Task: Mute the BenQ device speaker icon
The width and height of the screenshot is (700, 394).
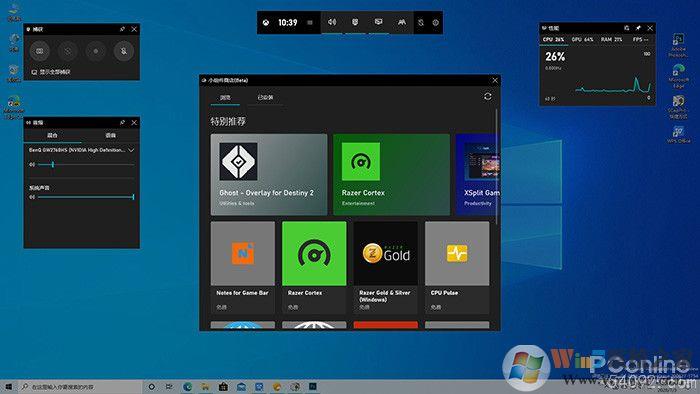Action: click(x=32, y=165)
